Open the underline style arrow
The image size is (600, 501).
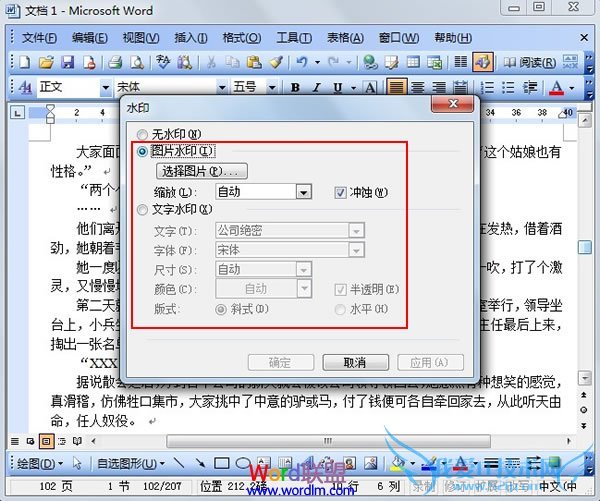(353, 88)
